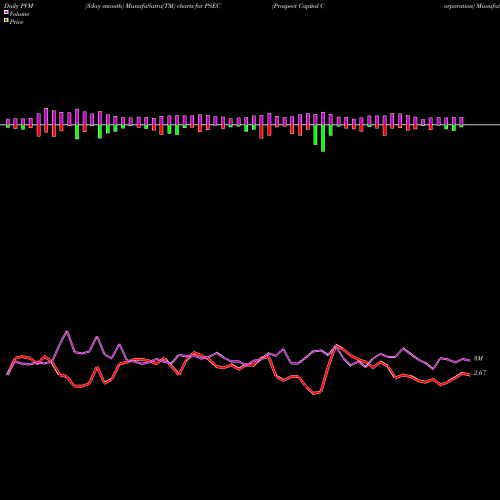Screen dimensions: 500x500
Task: Click the PSEC chart heading text
Action: point(153,6)
